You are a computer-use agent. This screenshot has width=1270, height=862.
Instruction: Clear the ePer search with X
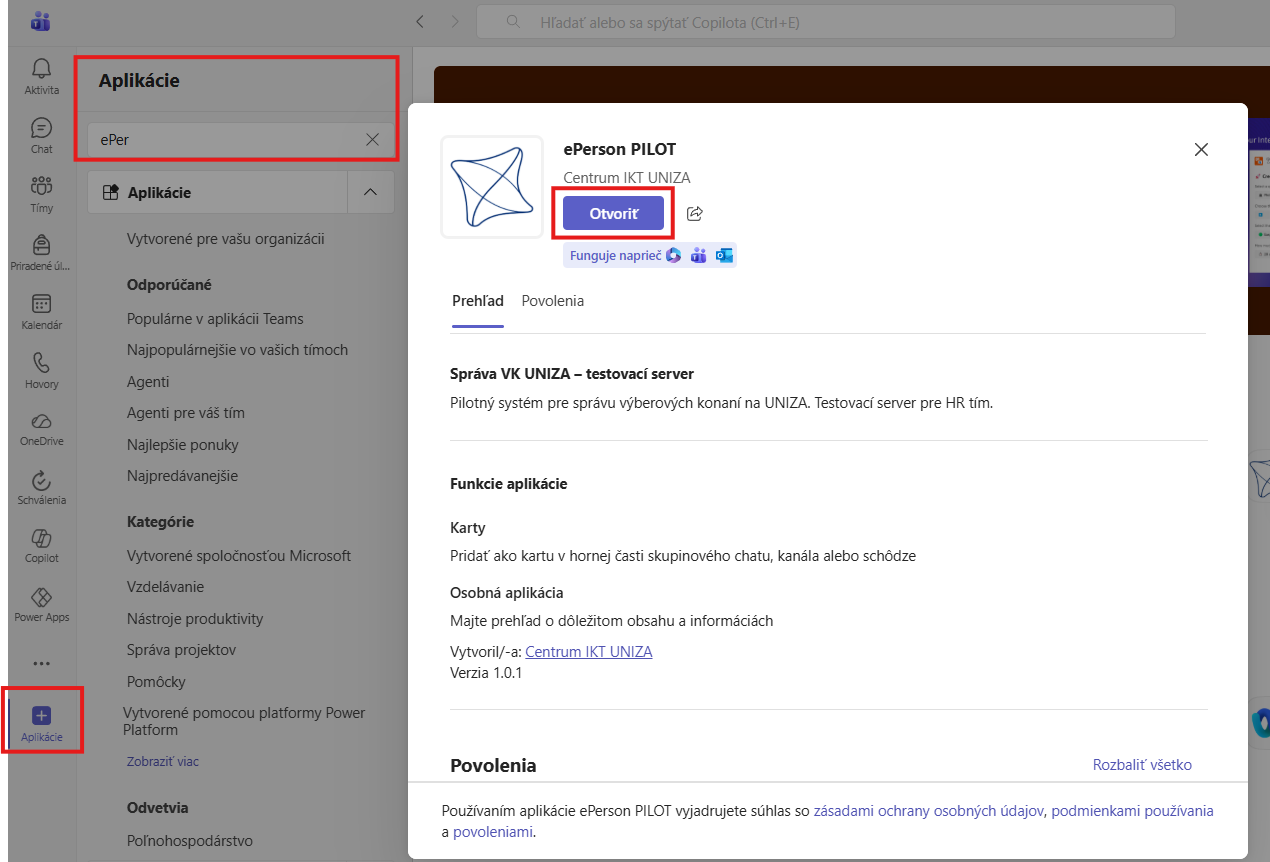372,140
